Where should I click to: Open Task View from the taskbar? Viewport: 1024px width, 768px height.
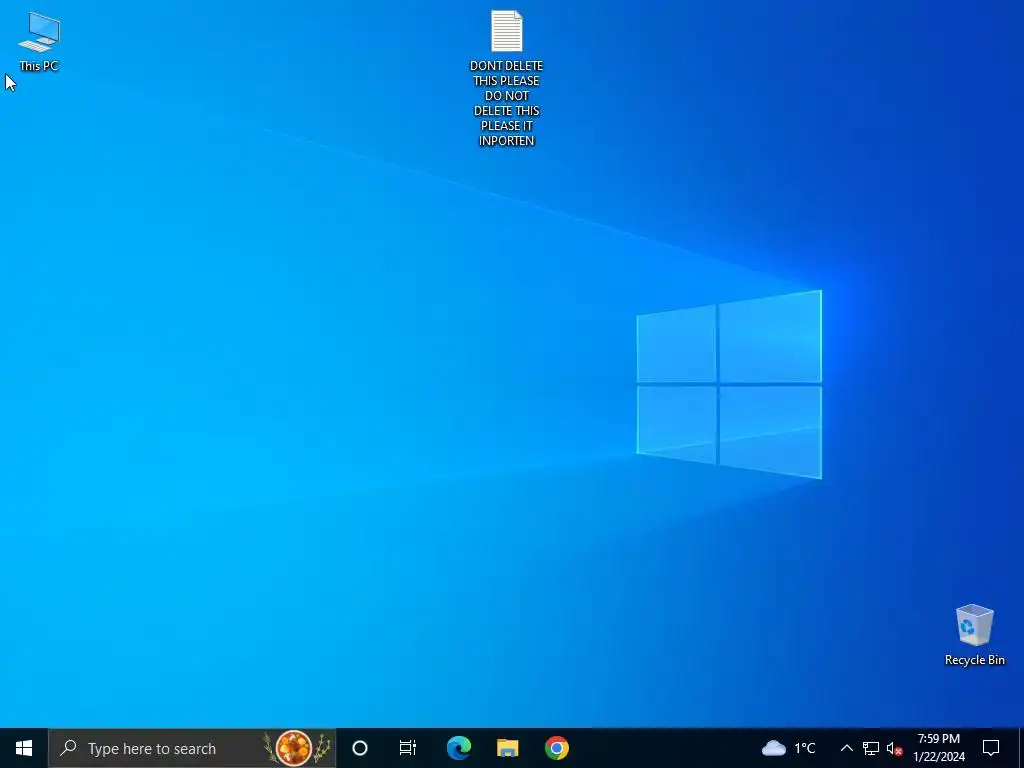(408, 748)
